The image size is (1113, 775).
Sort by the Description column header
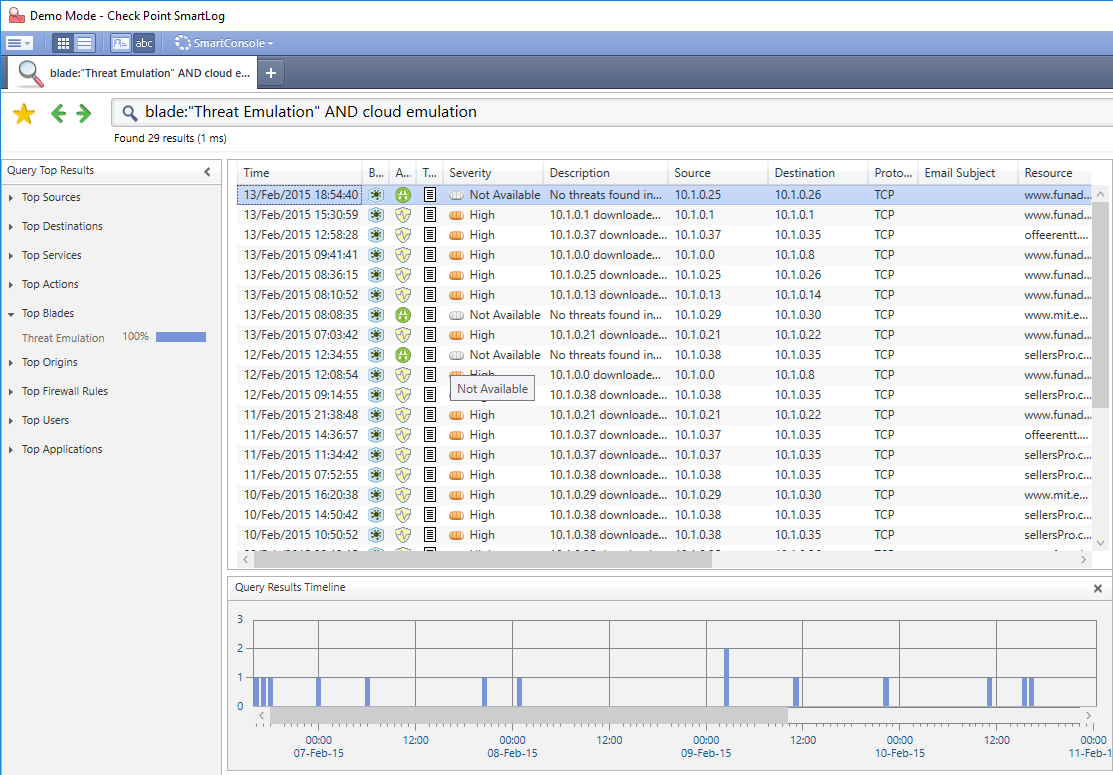(605, 172)
